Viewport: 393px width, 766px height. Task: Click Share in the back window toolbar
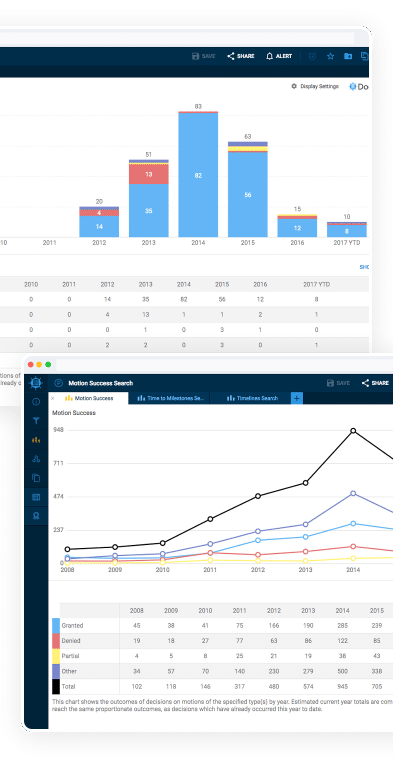tap(240, 56)
